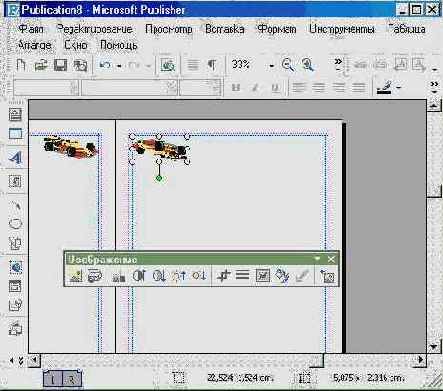
Task: Click the Crop tool in Изображение toolbar
Action: pyautogui.click(x=223, y=276)
